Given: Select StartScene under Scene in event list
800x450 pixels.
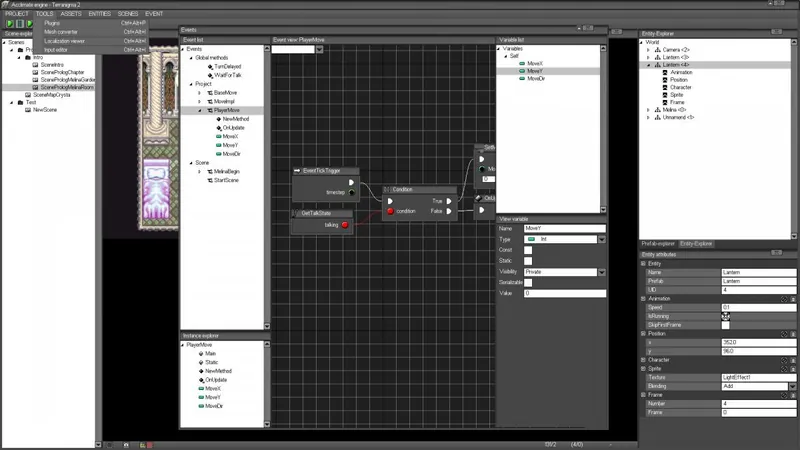Looking at the screenshot, I should click(x=226, y=180).
